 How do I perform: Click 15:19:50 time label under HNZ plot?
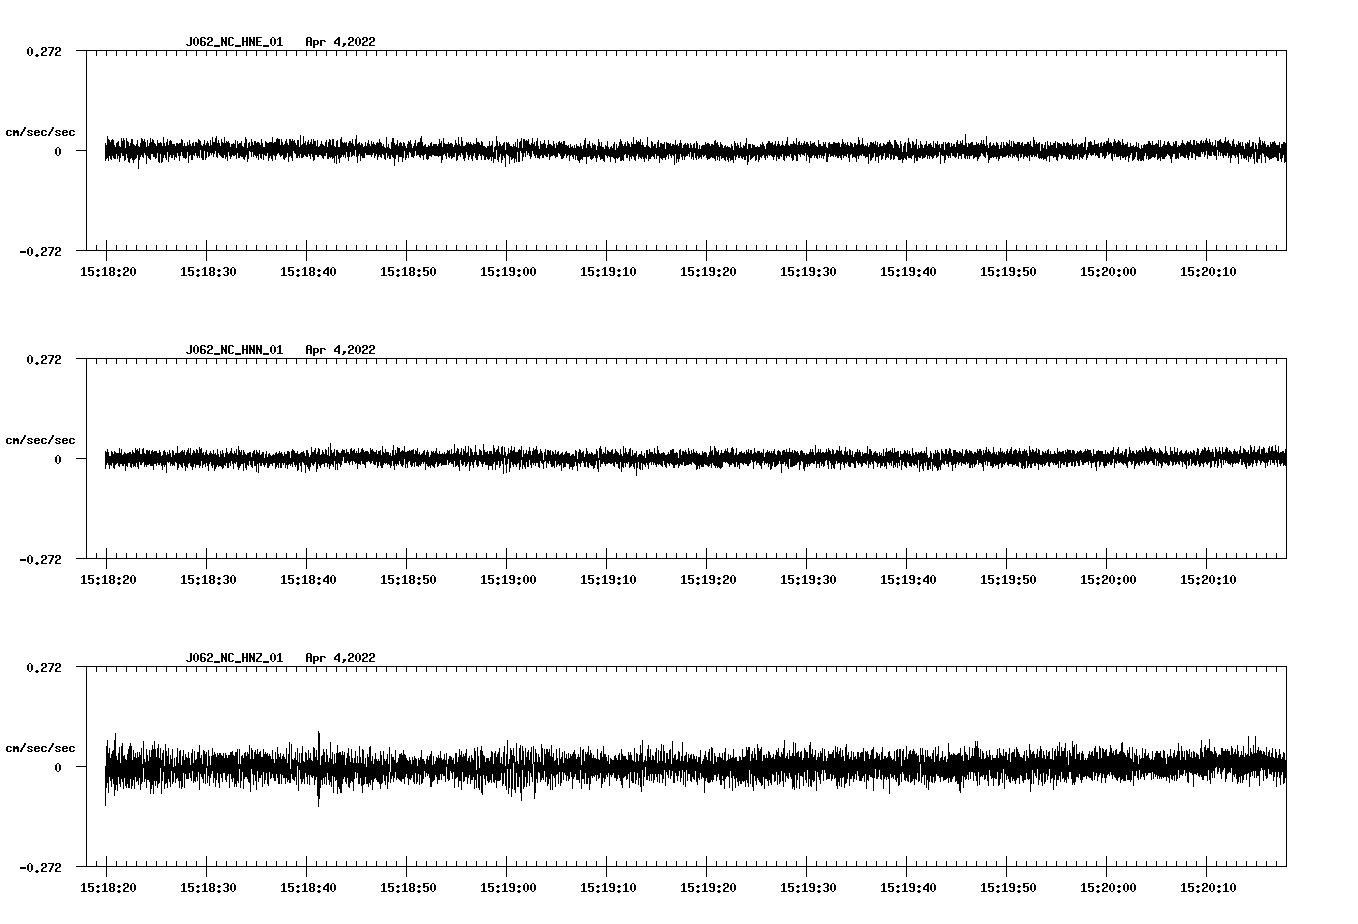tap(1008, 888)
